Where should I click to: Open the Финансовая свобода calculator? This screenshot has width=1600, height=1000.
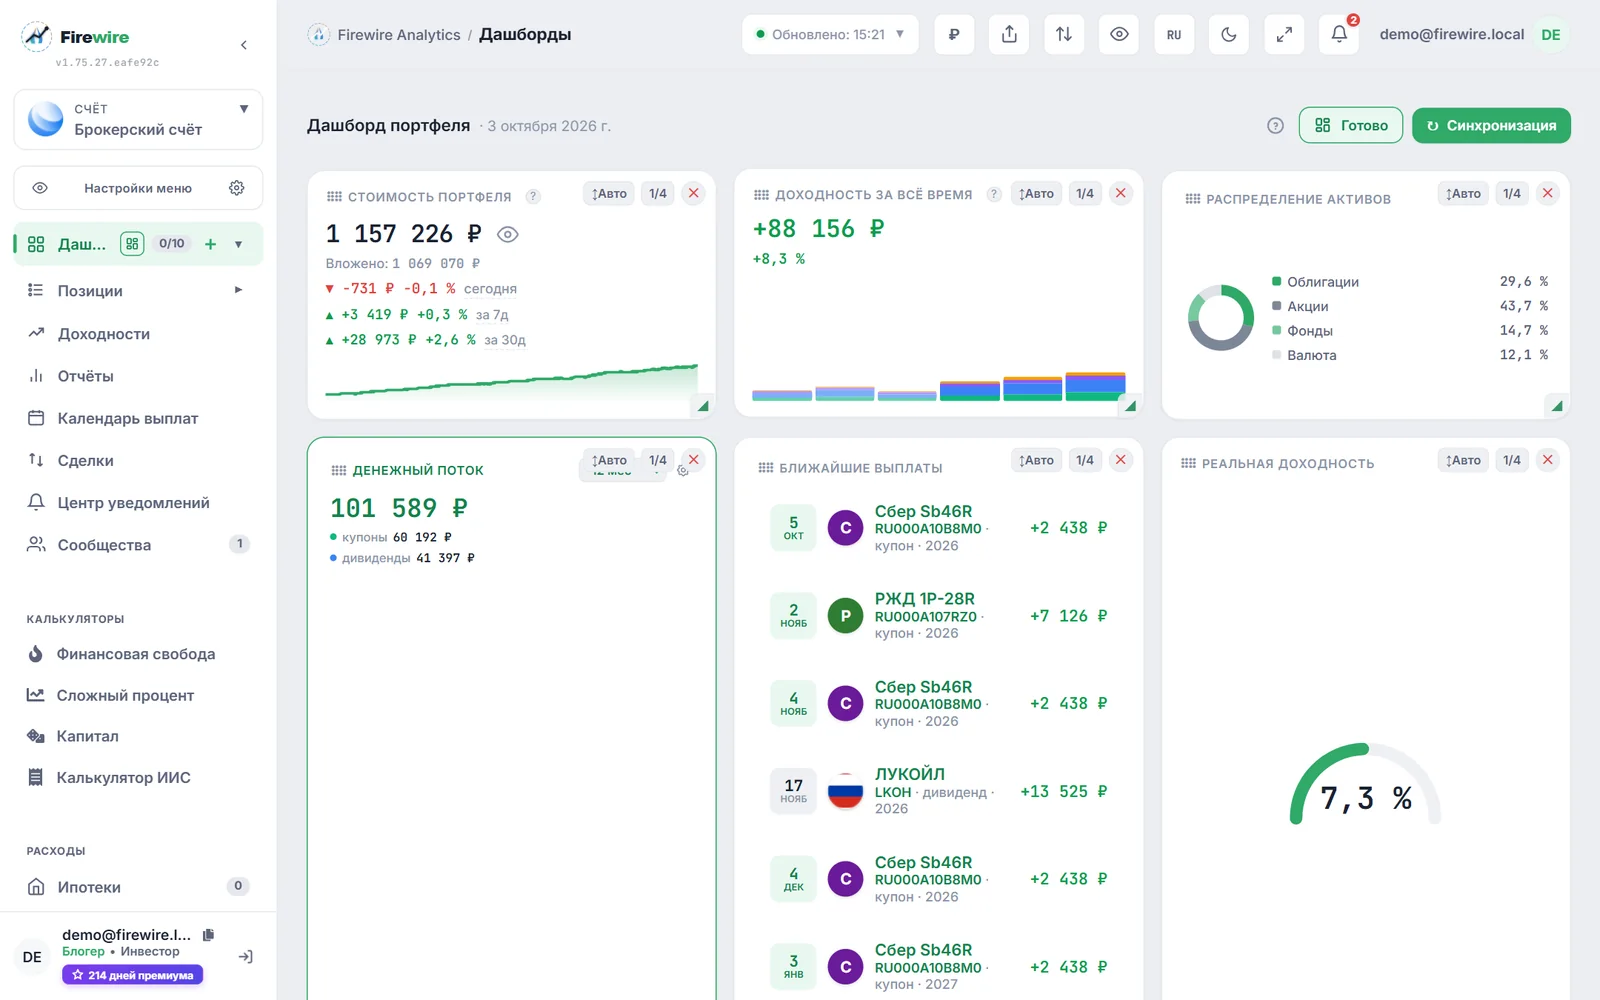(138, 654)
